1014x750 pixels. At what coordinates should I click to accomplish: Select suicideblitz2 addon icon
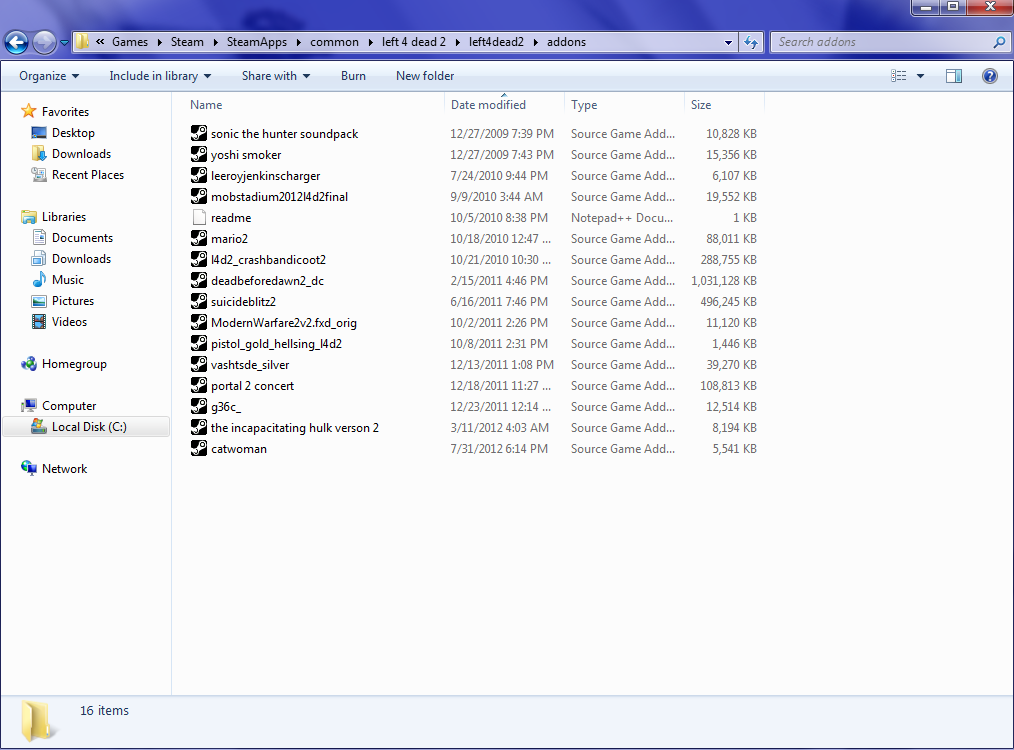(x=199, y=301)
